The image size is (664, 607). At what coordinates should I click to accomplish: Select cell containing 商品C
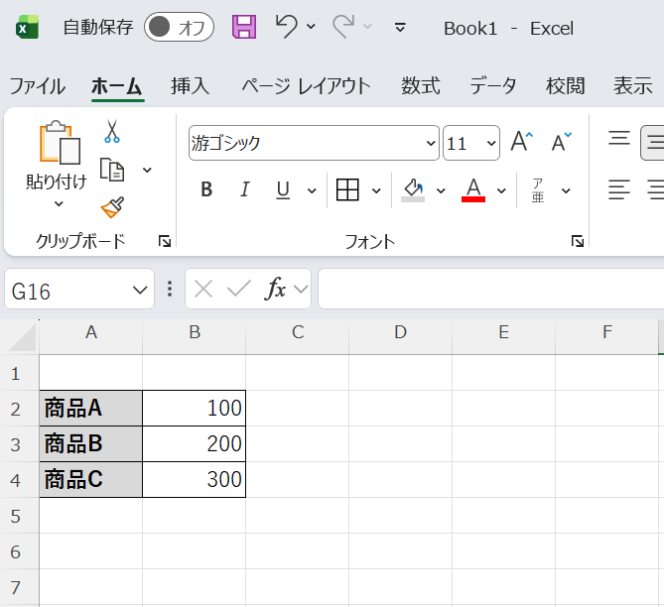click(91, 480)
